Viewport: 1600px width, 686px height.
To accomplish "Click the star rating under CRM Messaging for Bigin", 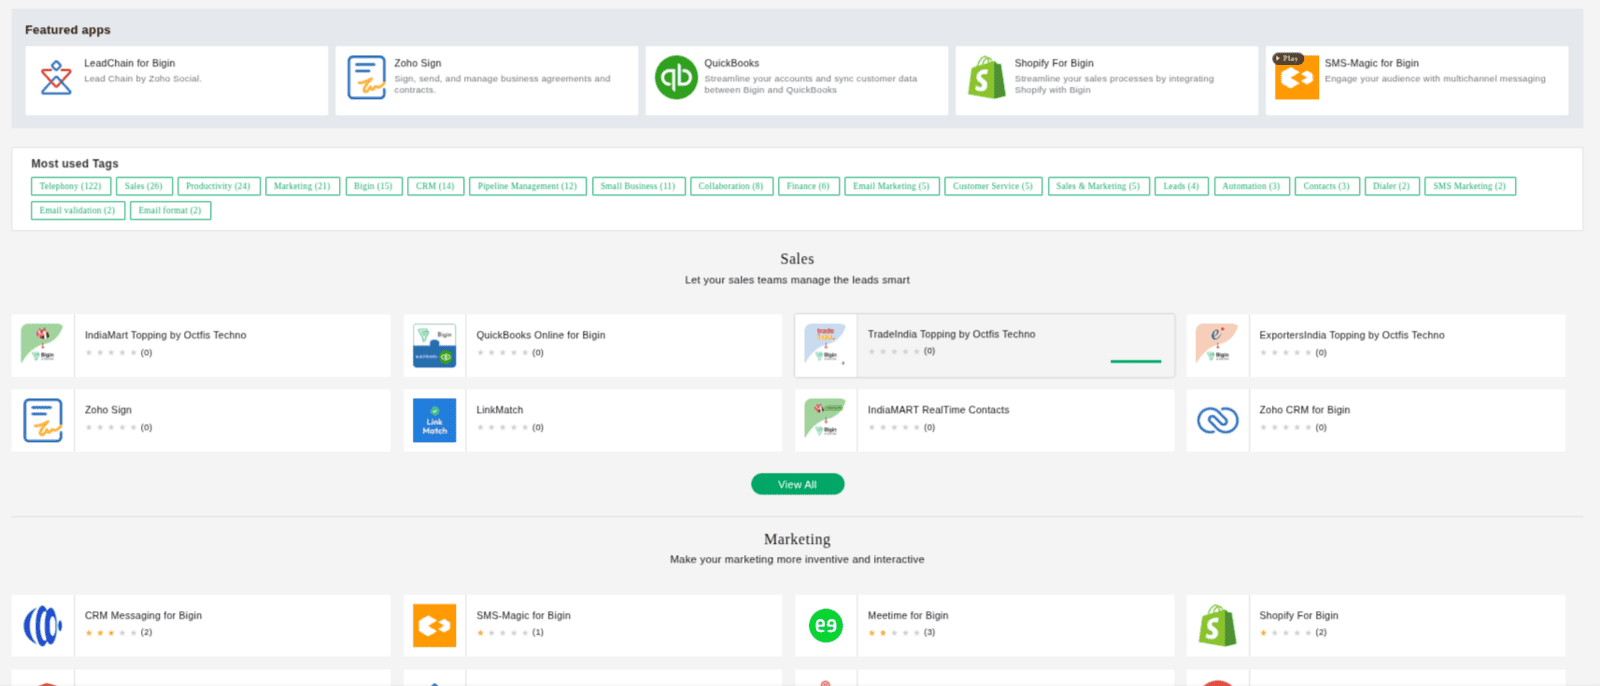I will [111, 633].
